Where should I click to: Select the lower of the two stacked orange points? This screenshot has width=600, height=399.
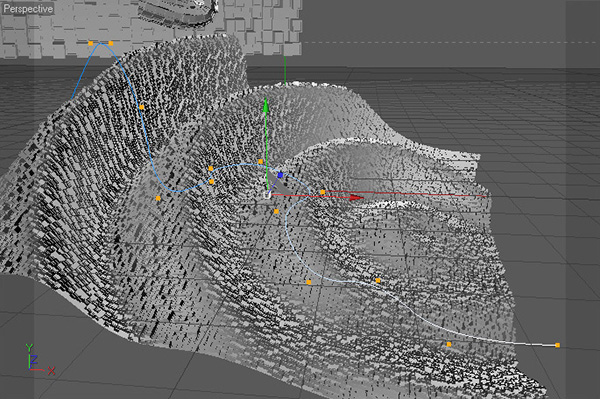pyautogui.click(x=212, y=182)
